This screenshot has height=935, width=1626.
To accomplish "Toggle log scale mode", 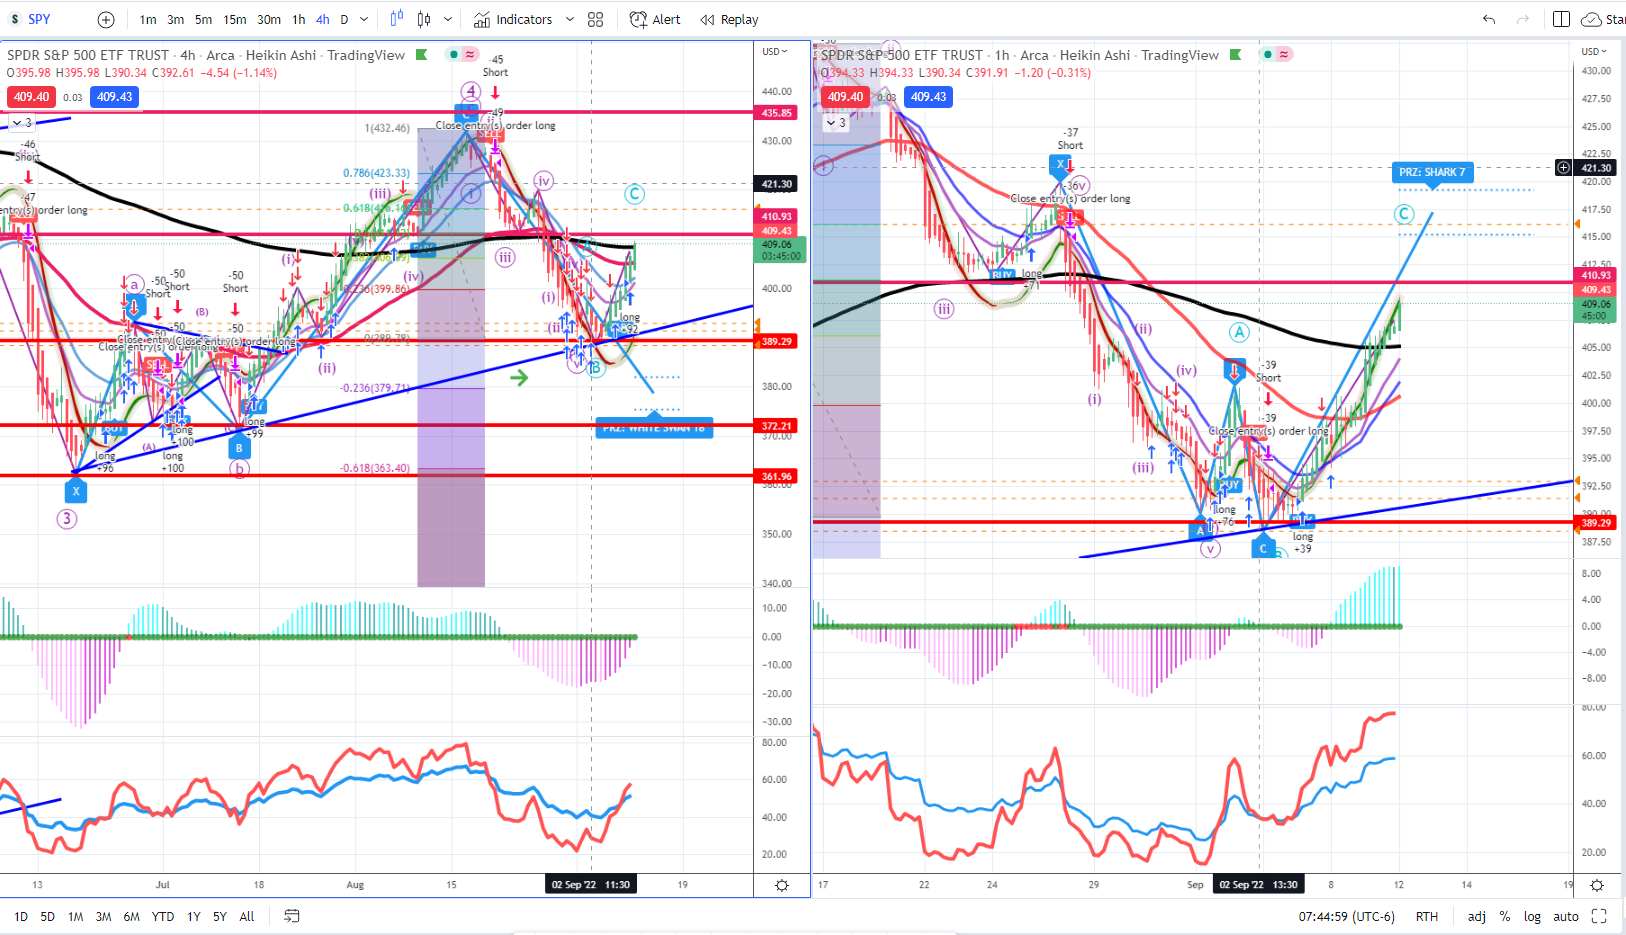I will pos(1532,916).
